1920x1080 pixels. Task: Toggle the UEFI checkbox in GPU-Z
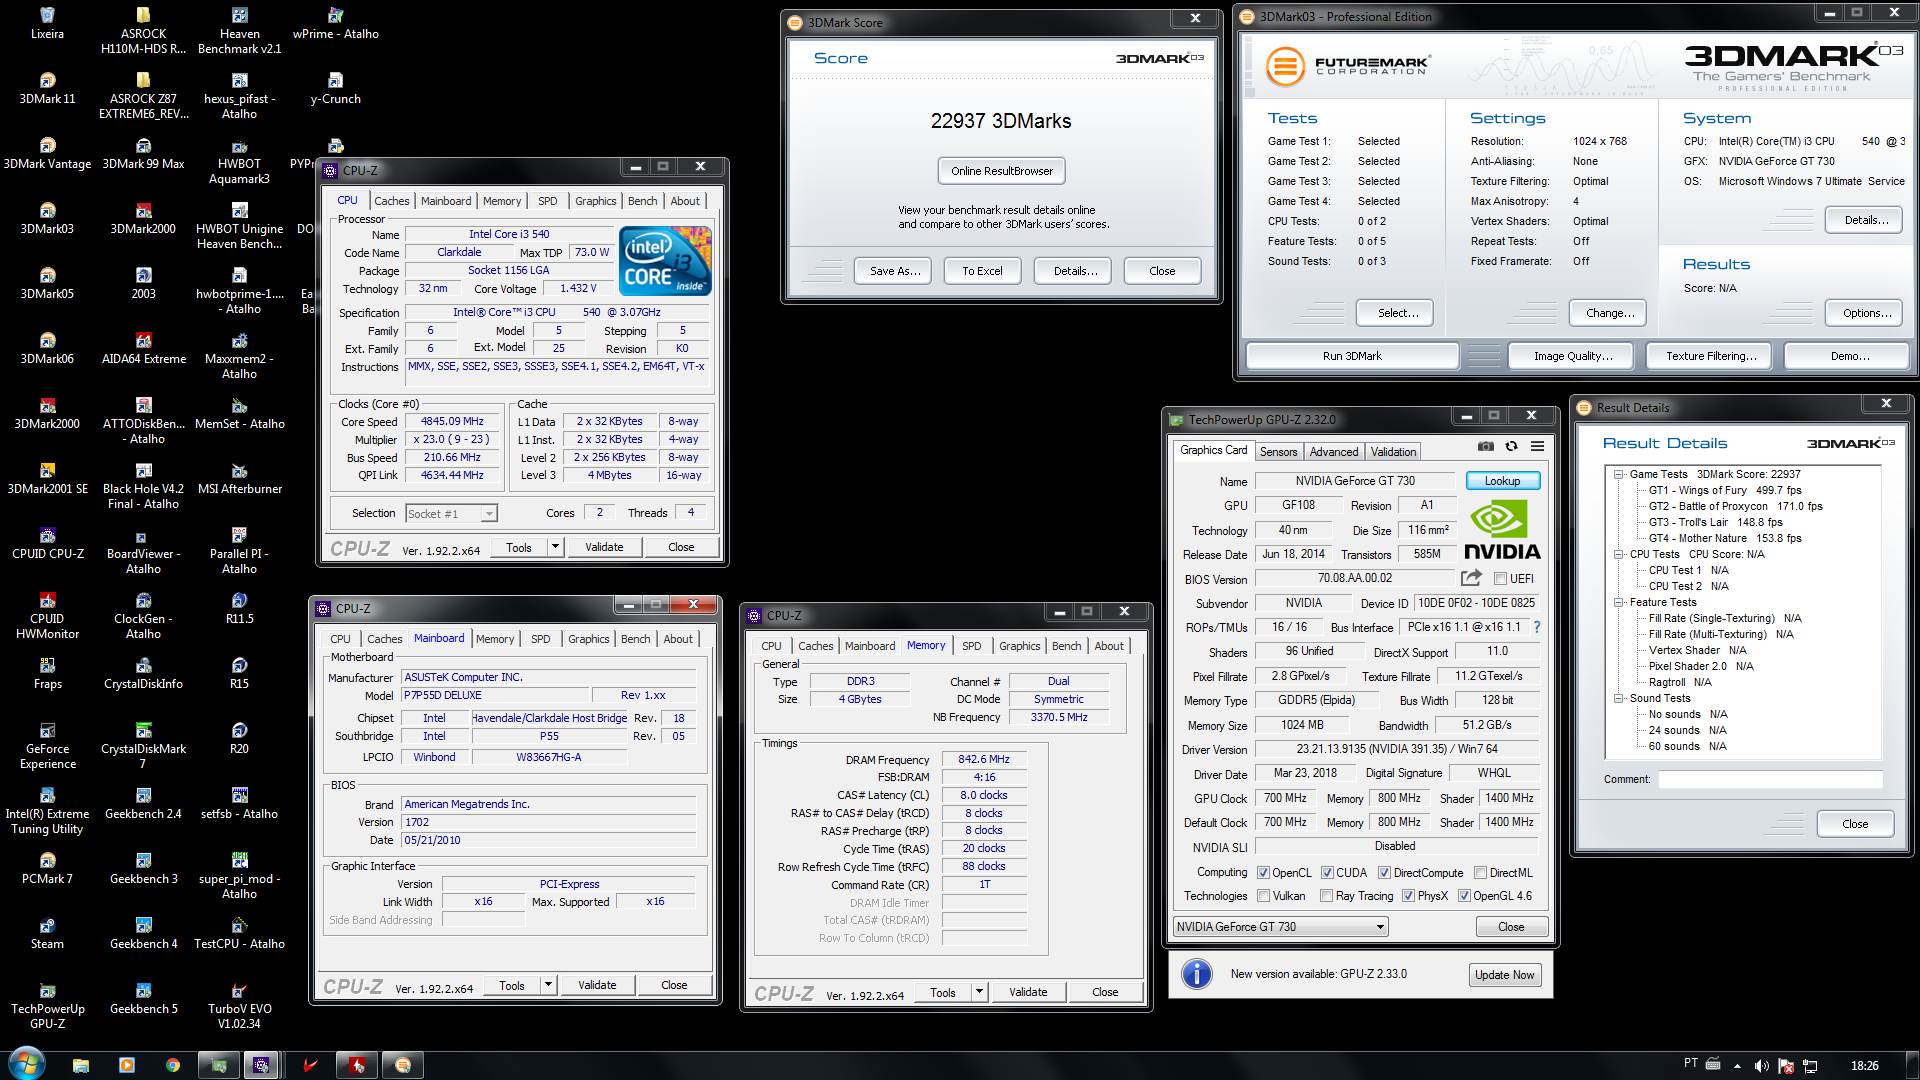click(x=1500, y=579)
